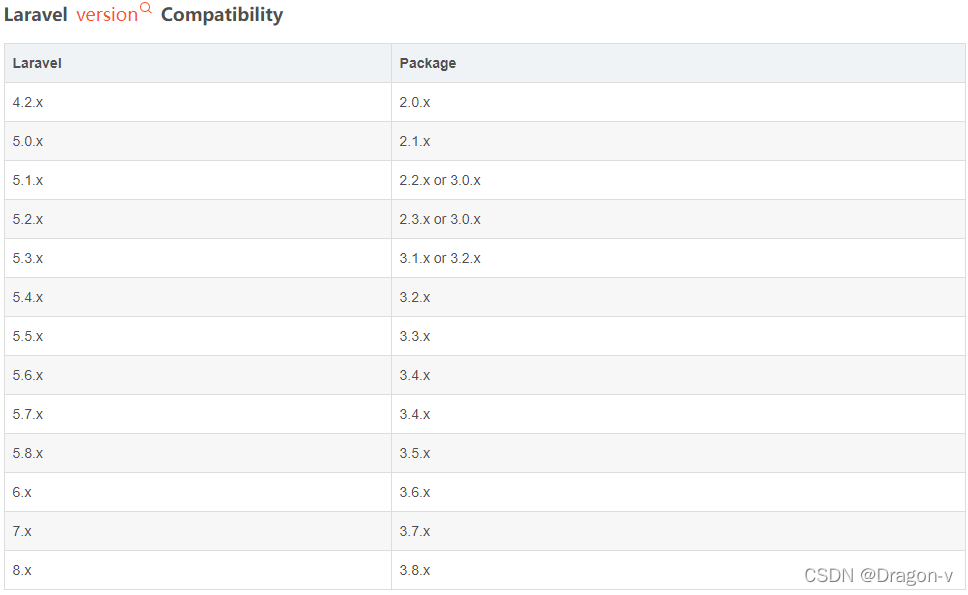Click the red "version" search link
The image size is (968, 595).
pyautogui.click(x=107, y=15)
